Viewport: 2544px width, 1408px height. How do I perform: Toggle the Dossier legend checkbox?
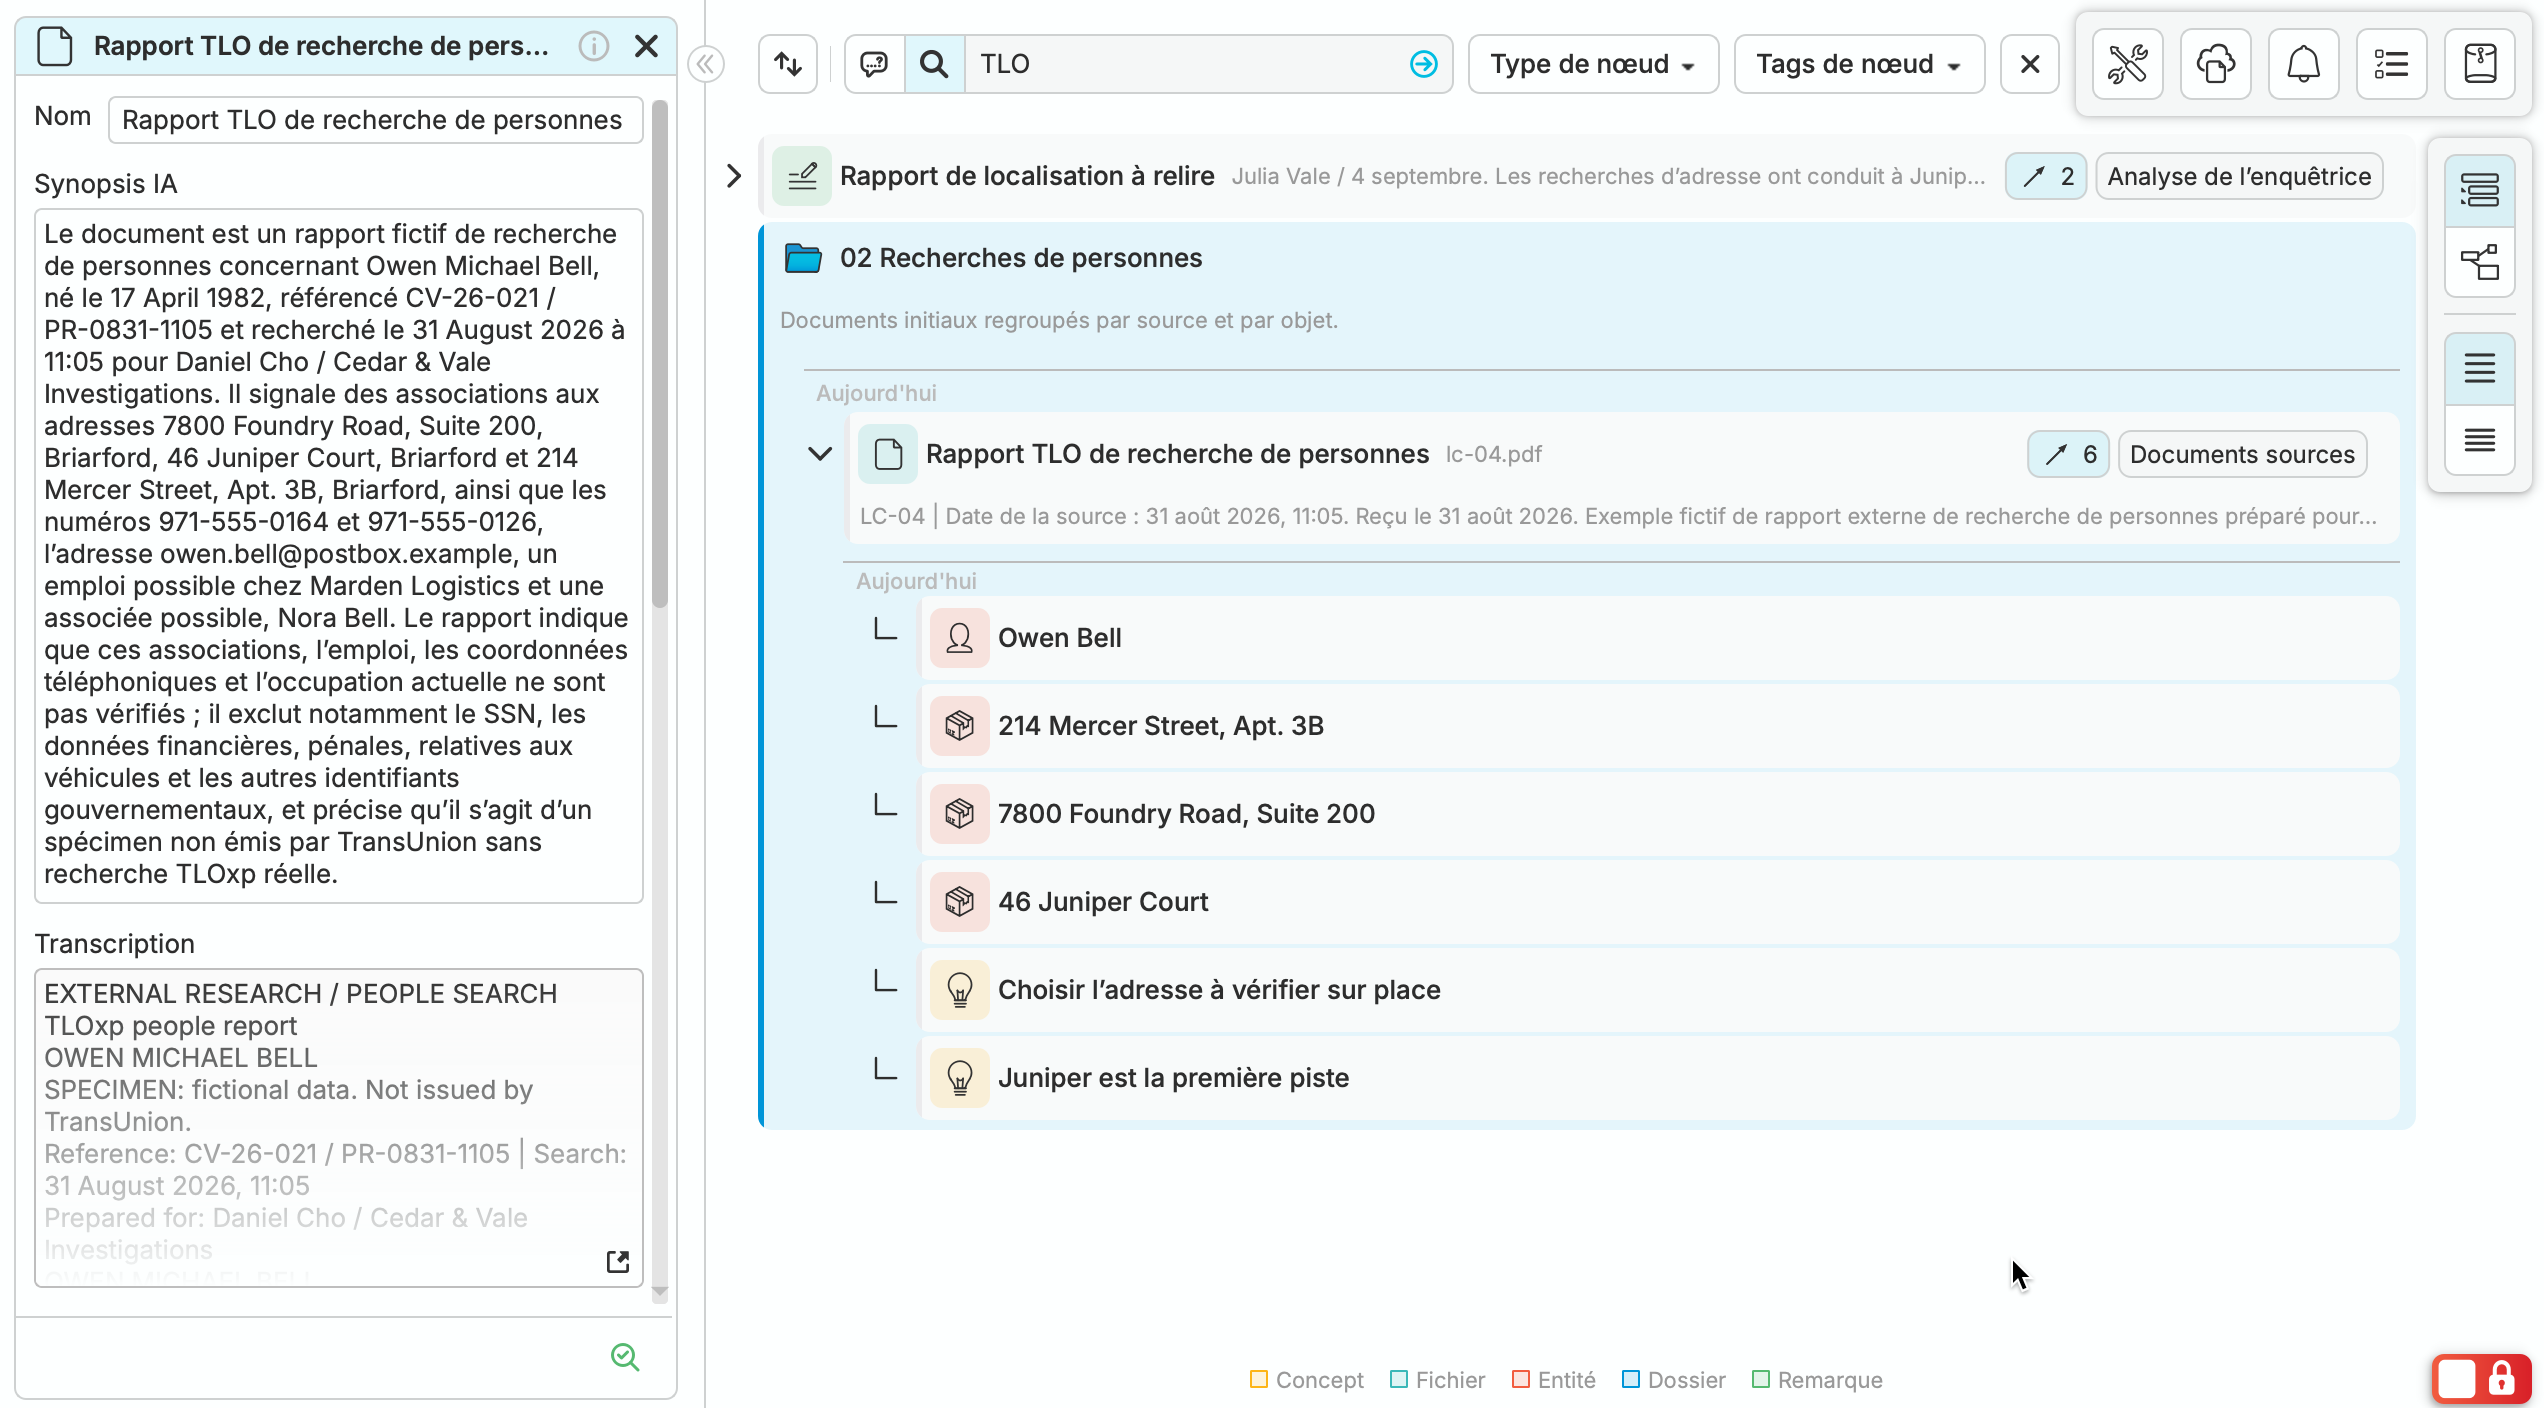[1630, 1379]
